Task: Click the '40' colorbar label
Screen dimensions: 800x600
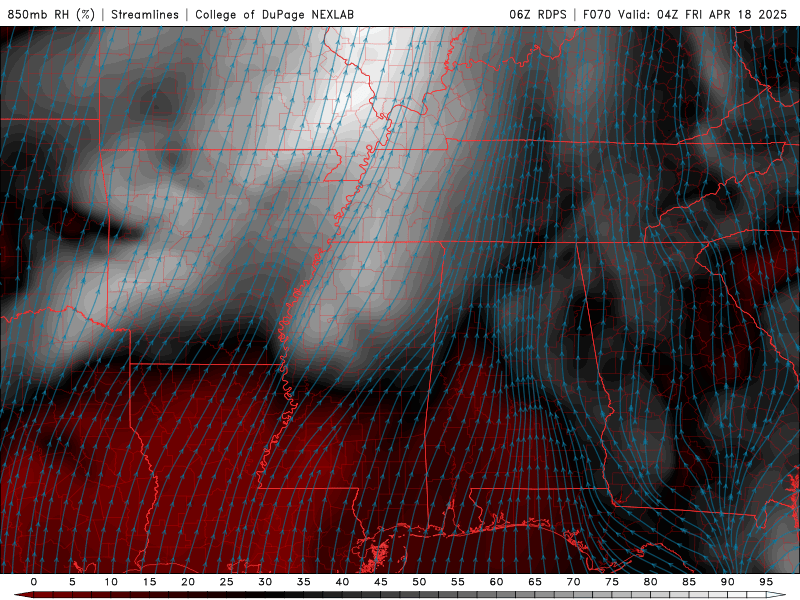Action: click(x=342, y=582)
